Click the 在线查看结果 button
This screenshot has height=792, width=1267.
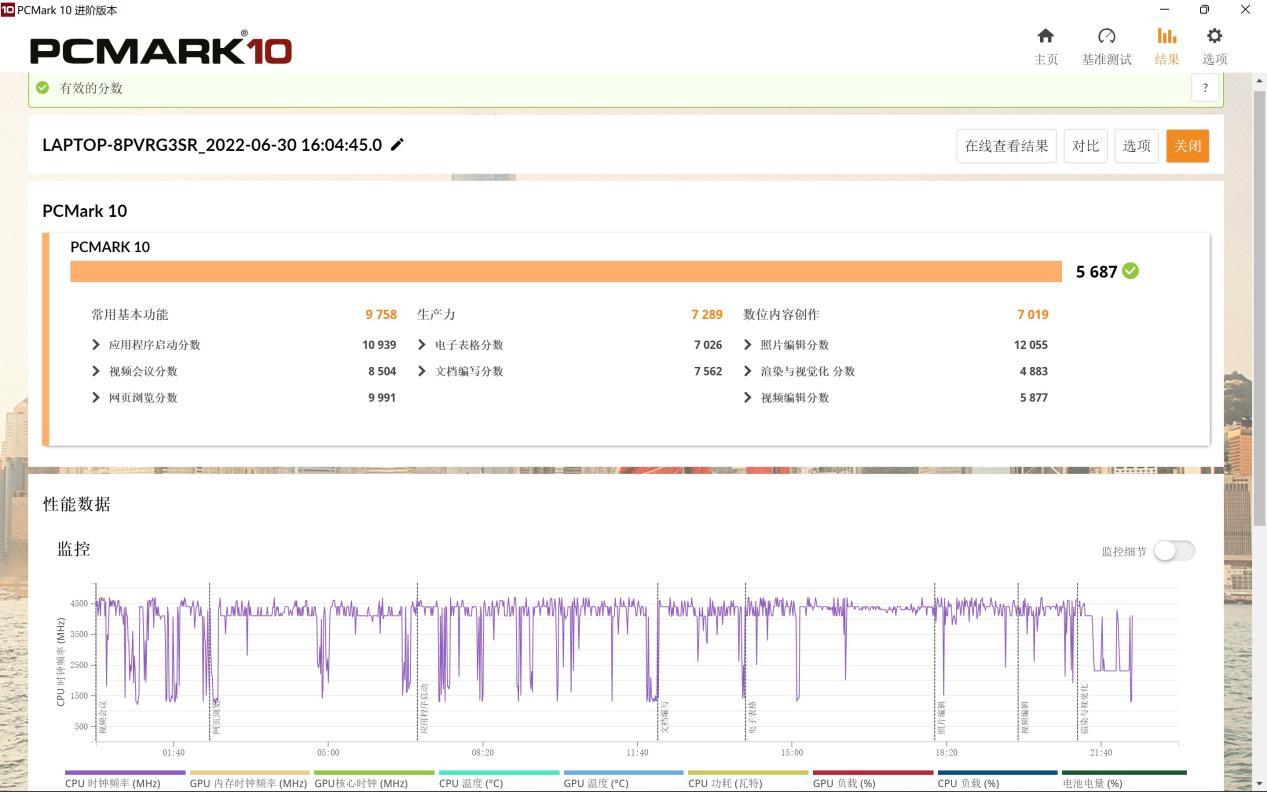[1006, 146]
